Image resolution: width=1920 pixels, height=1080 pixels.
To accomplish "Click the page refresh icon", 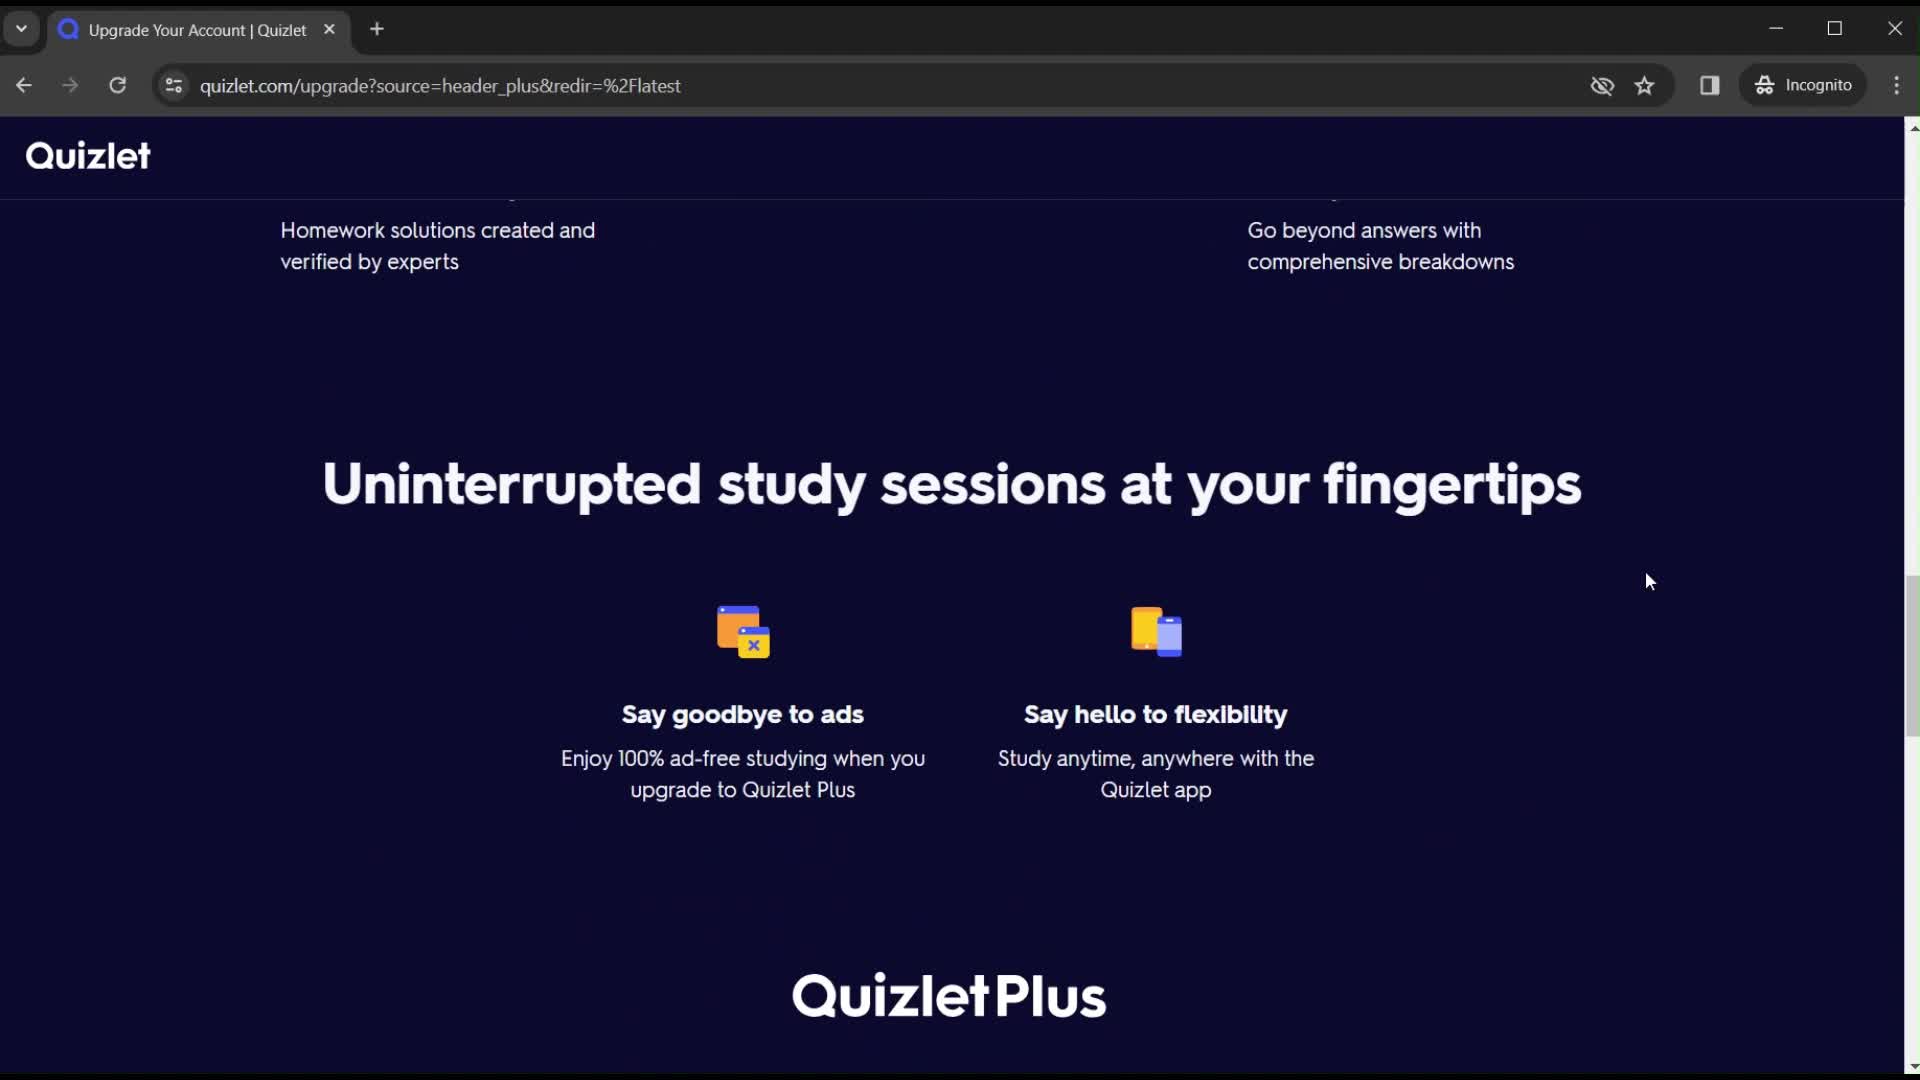I will 117,86.
